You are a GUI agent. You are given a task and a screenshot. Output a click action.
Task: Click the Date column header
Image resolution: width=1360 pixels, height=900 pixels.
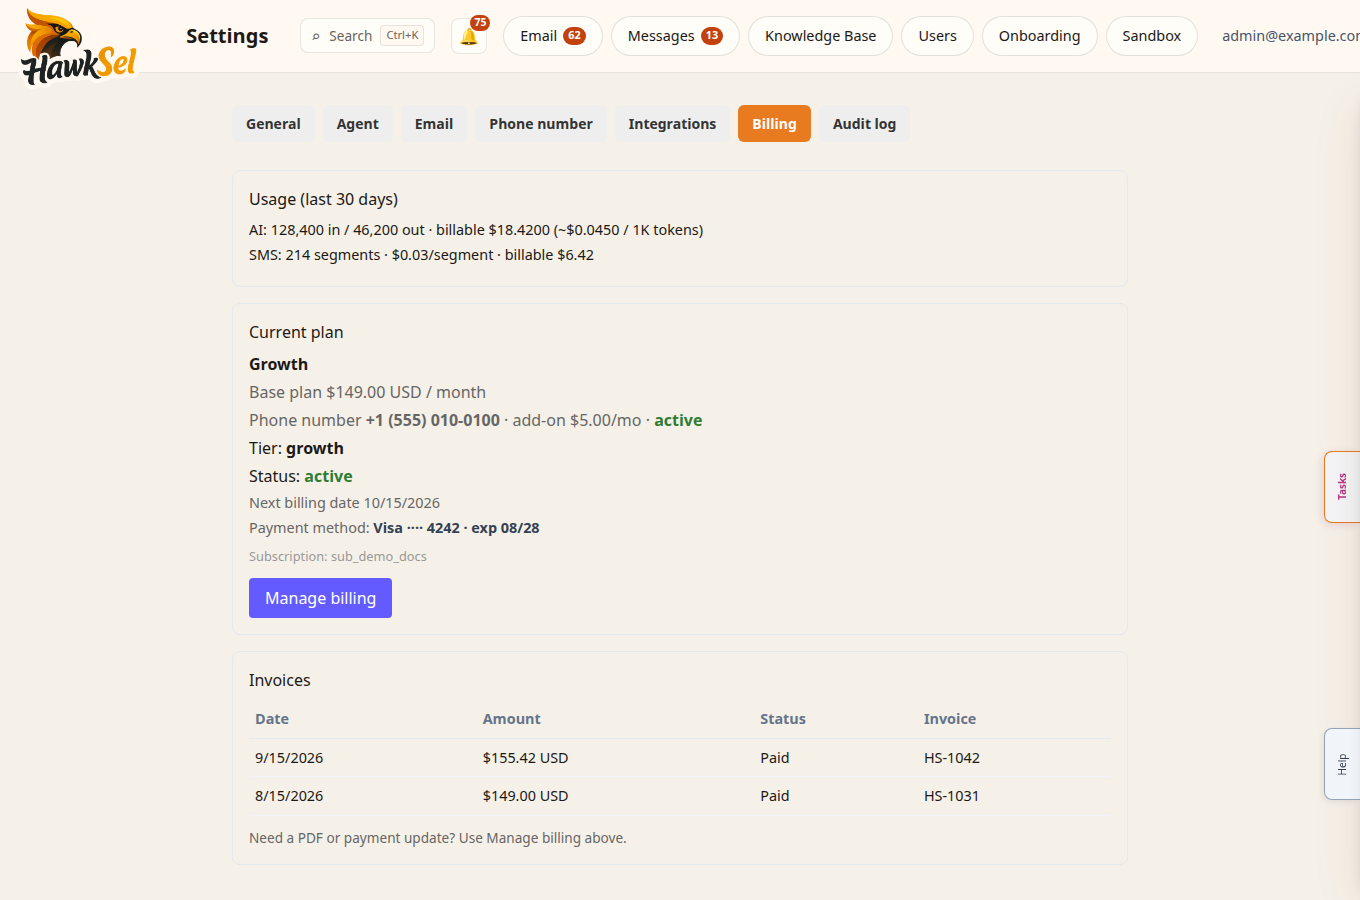(272, 719)
